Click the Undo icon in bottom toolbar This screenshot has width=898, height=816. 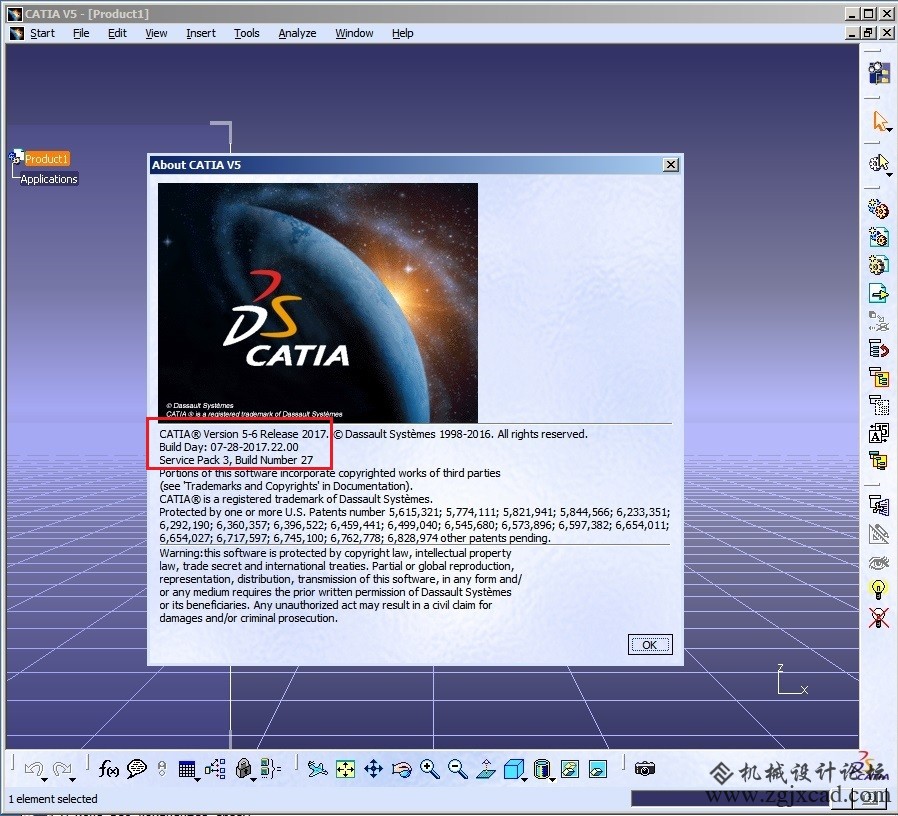(x=34, y=768)
